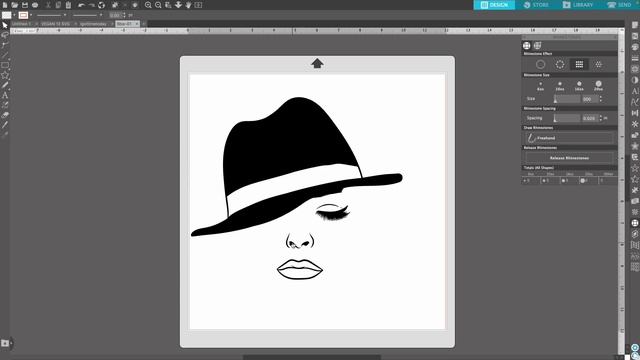Click the Paste clipboard icon
This screenshot has height=360, width=640.
tap(68, 5)
